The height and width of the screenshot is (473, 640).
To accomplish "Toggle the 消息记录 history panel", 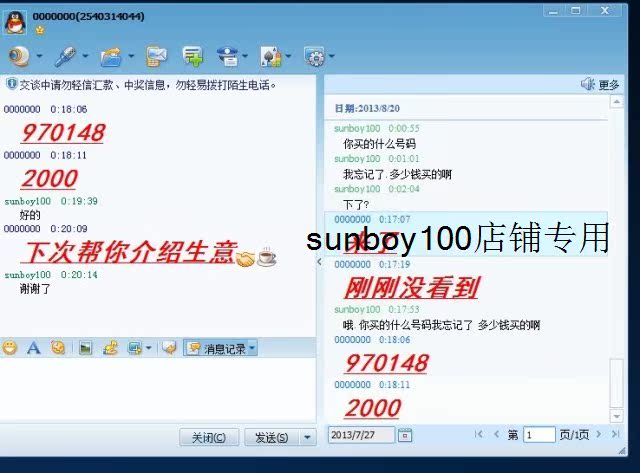I will (220, 348).
